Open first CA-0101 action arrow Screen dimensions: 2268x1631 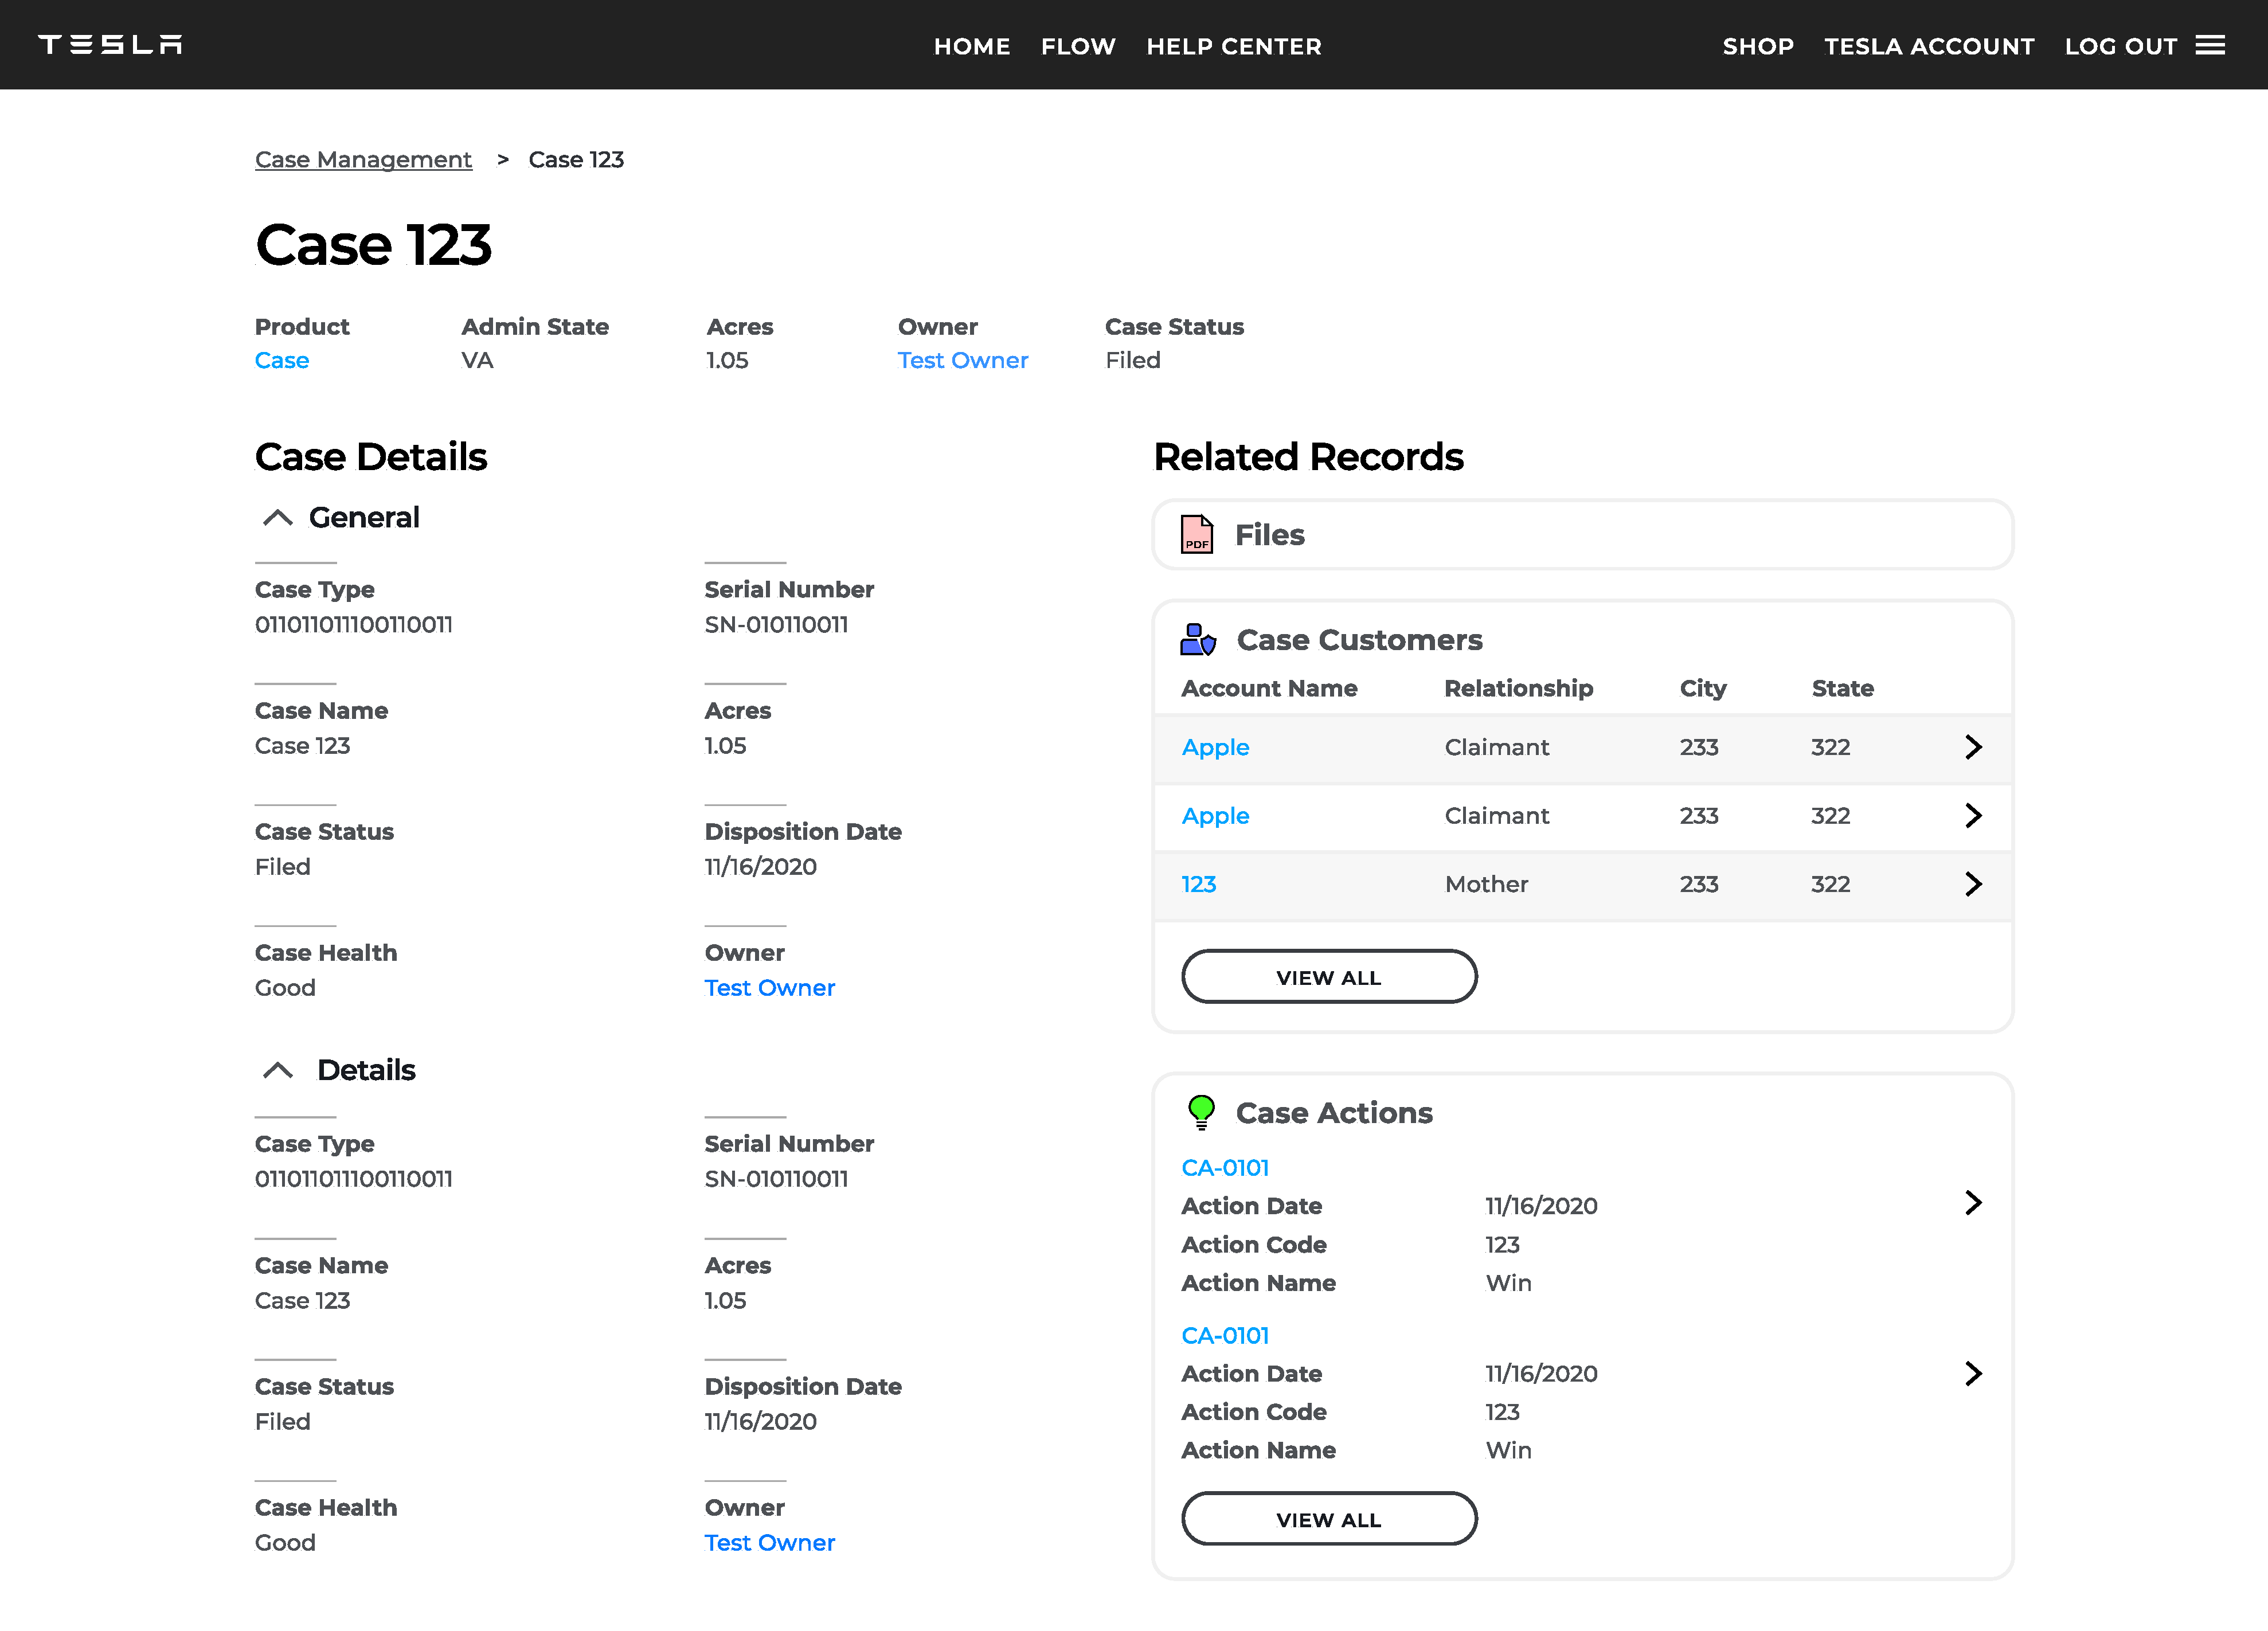tap(1972, 1203)
